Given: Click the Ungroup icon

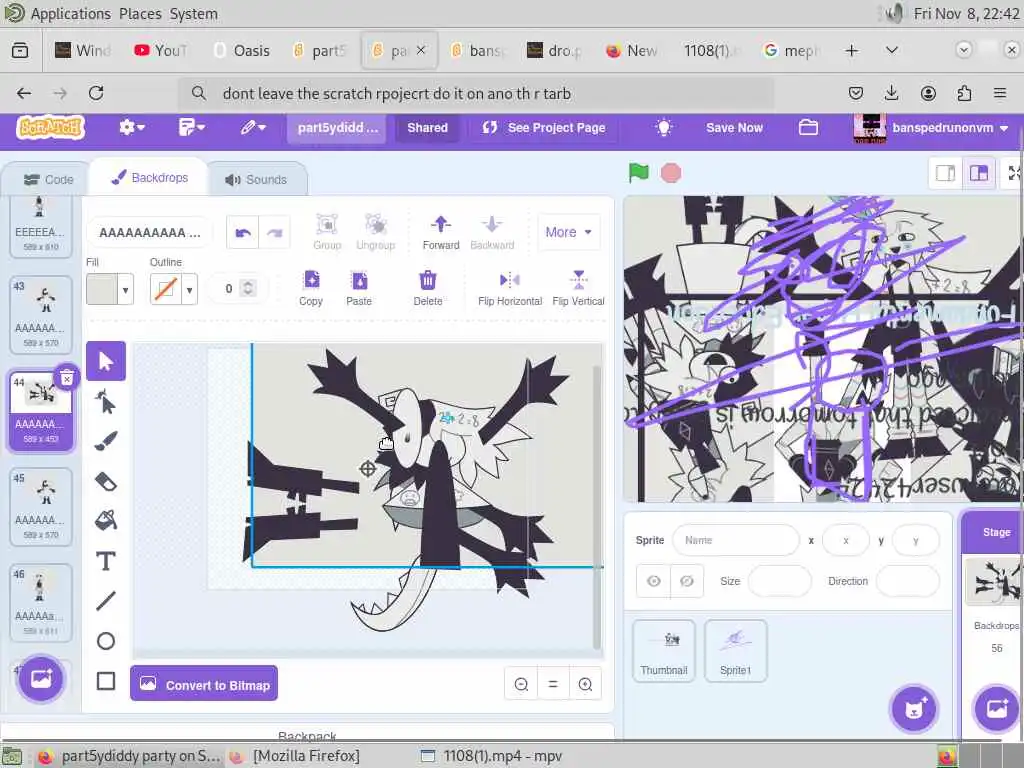Looking at the screenshot, I should click(376, 232).
